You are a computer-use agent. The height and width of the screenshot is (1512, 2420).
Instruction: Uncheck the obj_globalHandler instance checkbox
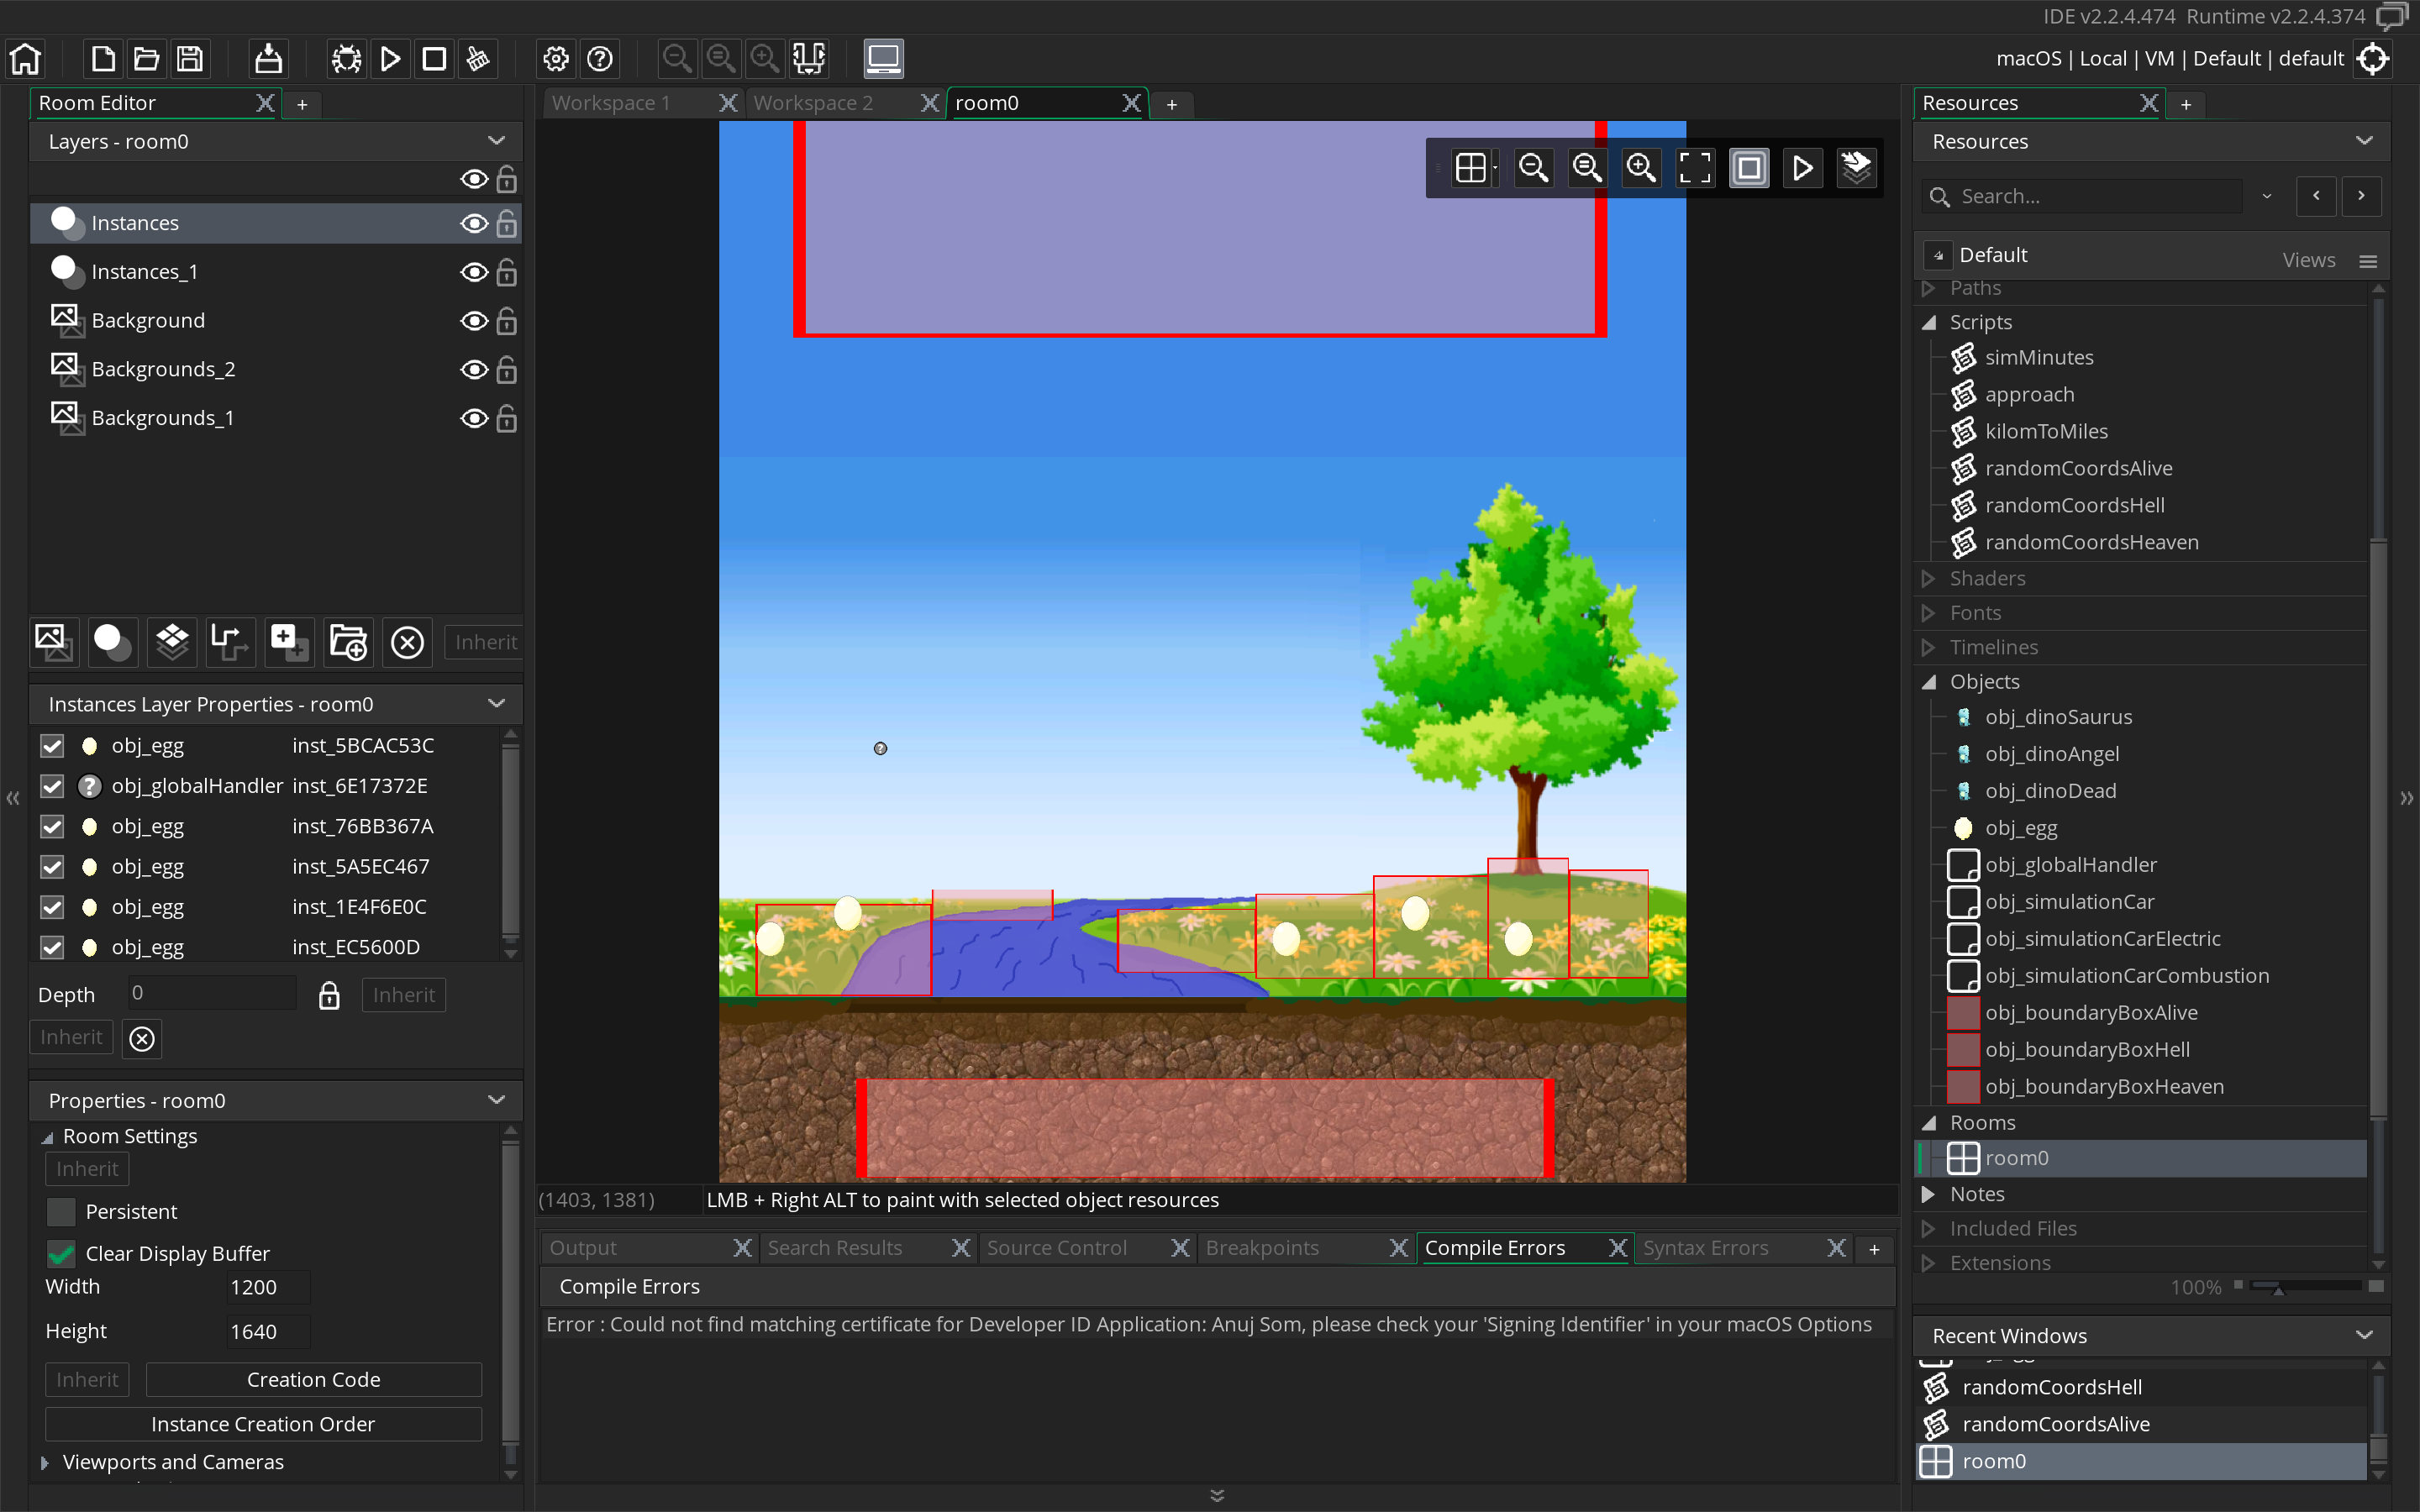click(x=52, y=786)
